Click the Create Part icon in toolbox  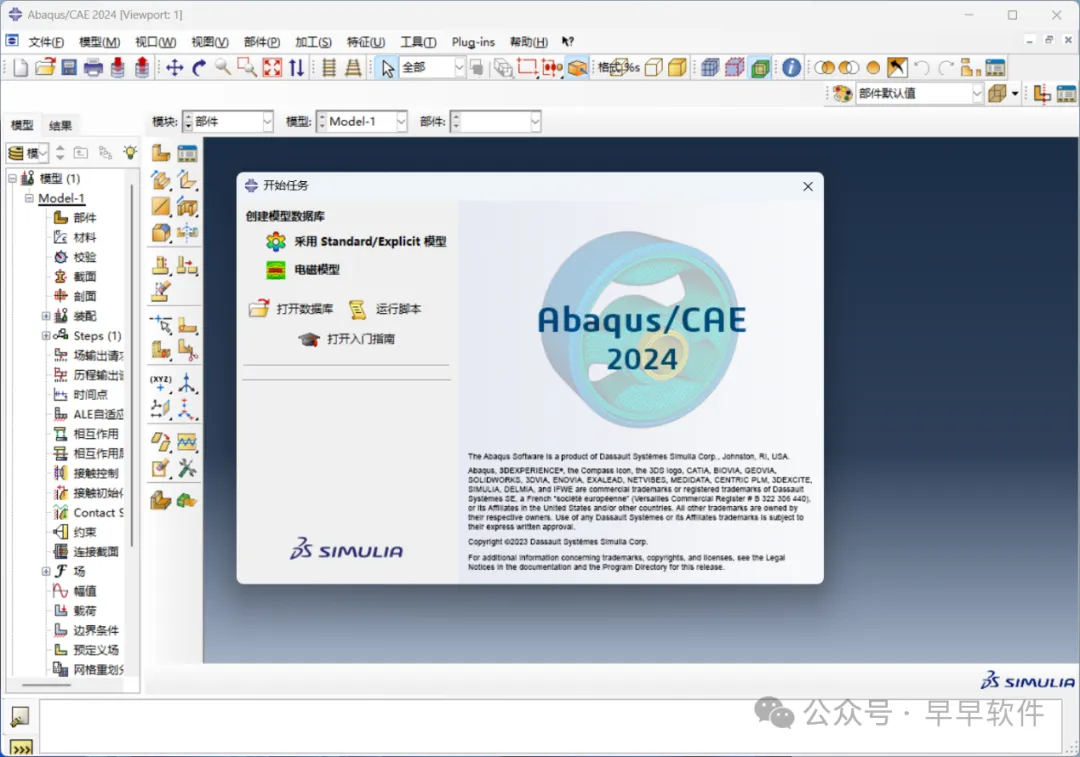pyautogui.click(x=160, y=153)
